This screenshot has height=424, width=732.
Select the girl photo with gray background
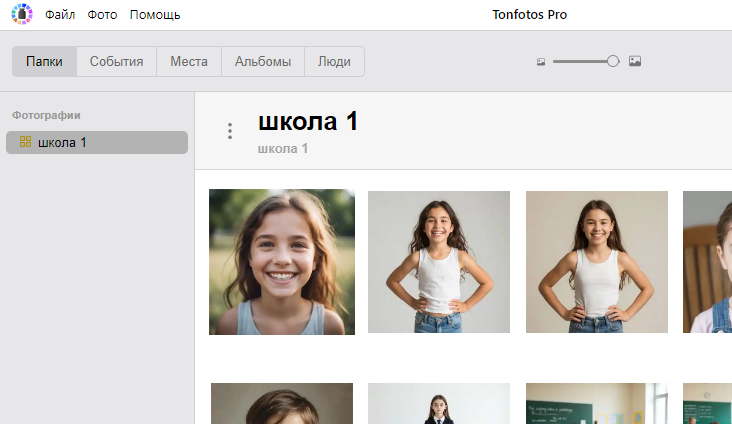pos(439,262)
